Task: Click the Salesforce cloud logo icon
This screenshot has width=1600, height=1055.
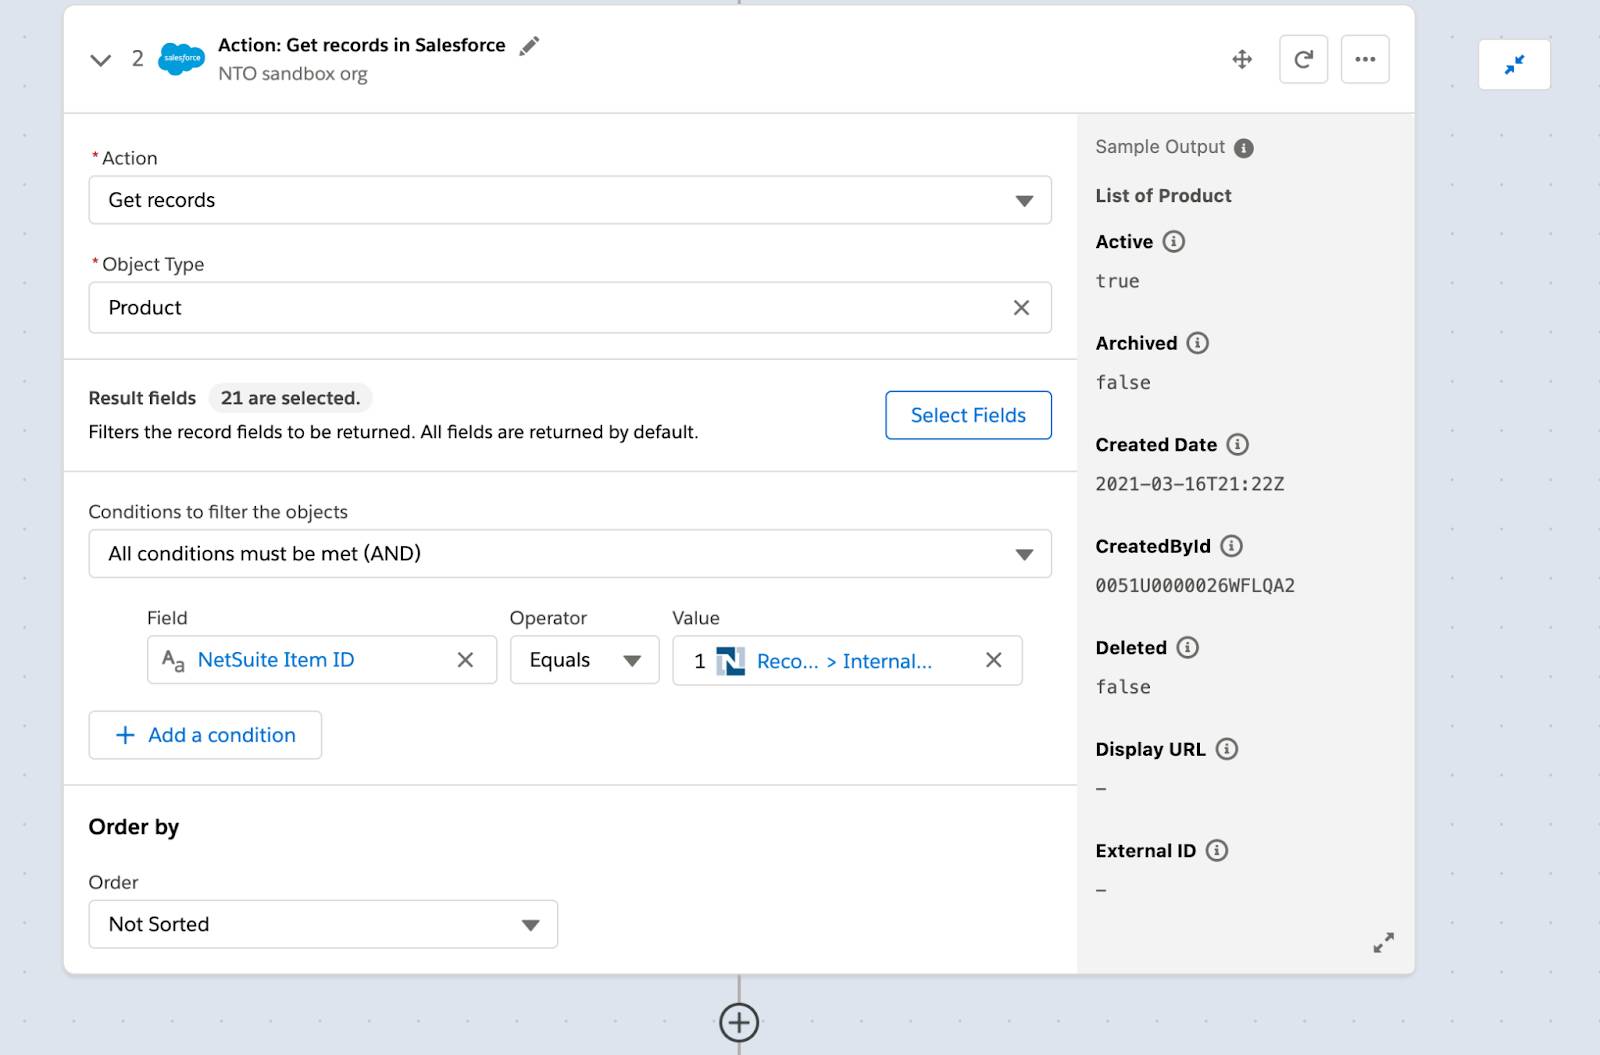Action: 181,59
